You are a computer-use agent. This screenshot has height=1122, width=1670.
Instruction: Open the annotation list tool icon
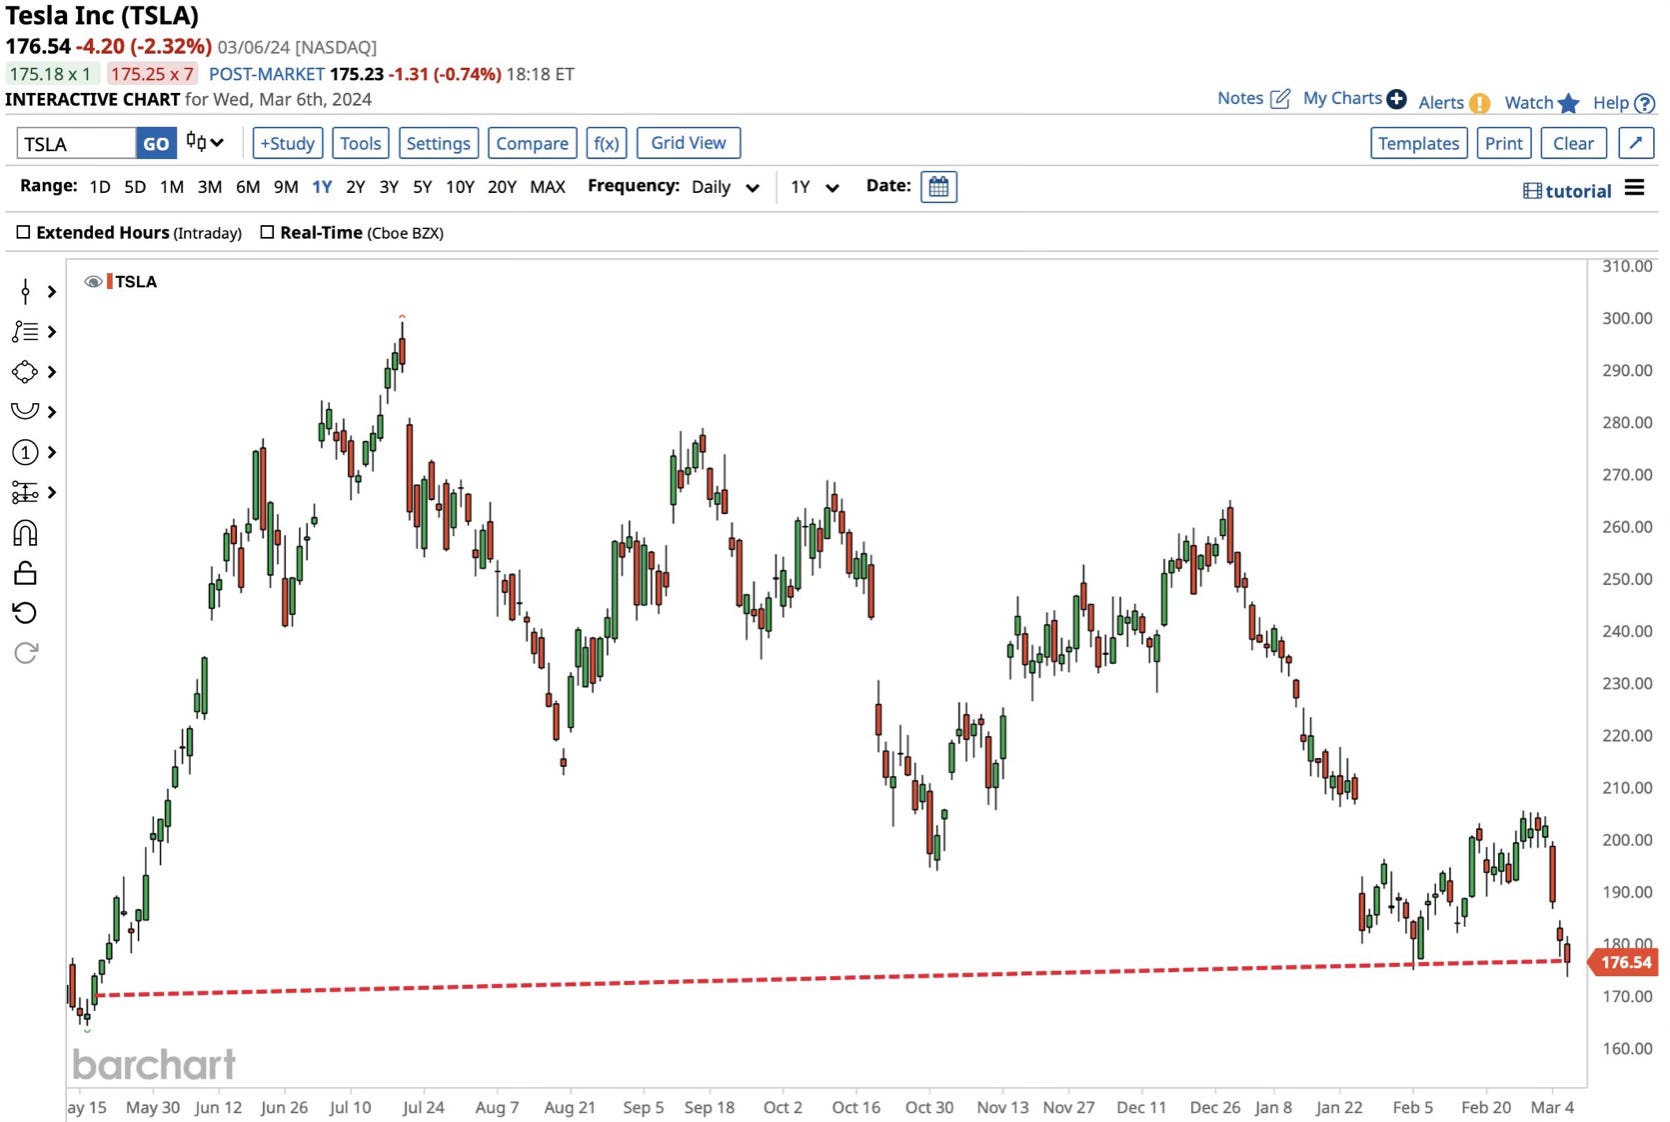pos(25,332)
